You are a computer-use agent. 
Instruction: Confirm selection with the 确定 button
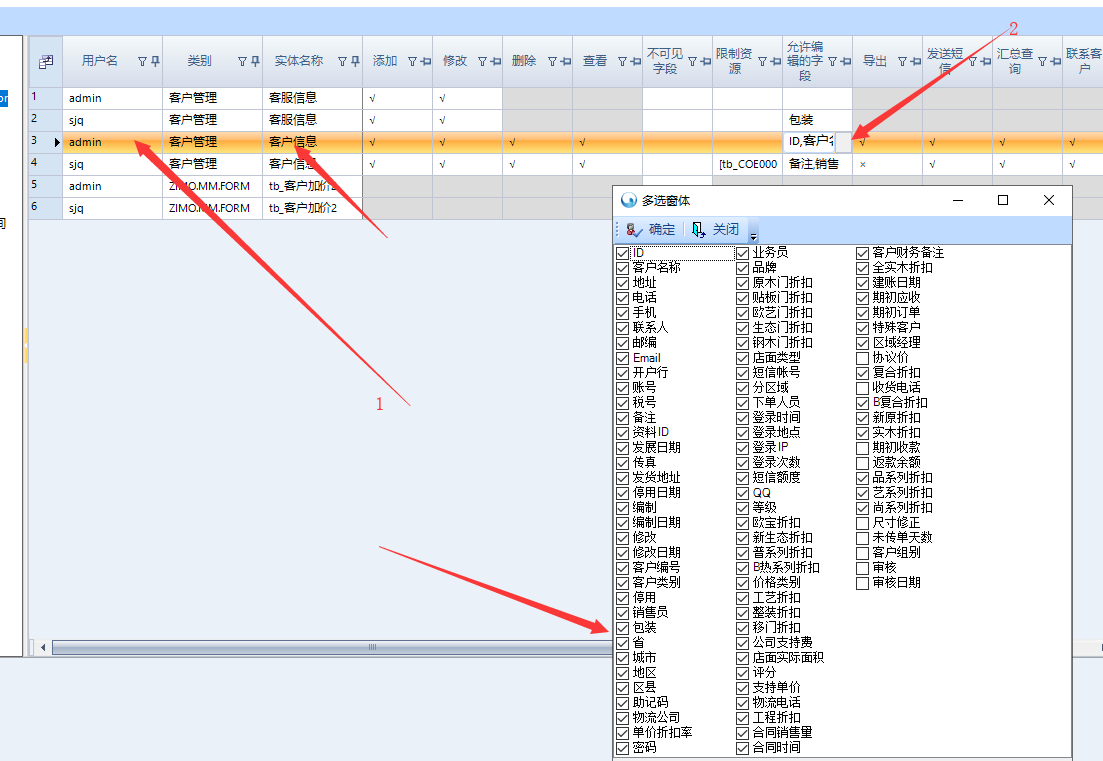point(650,230)
